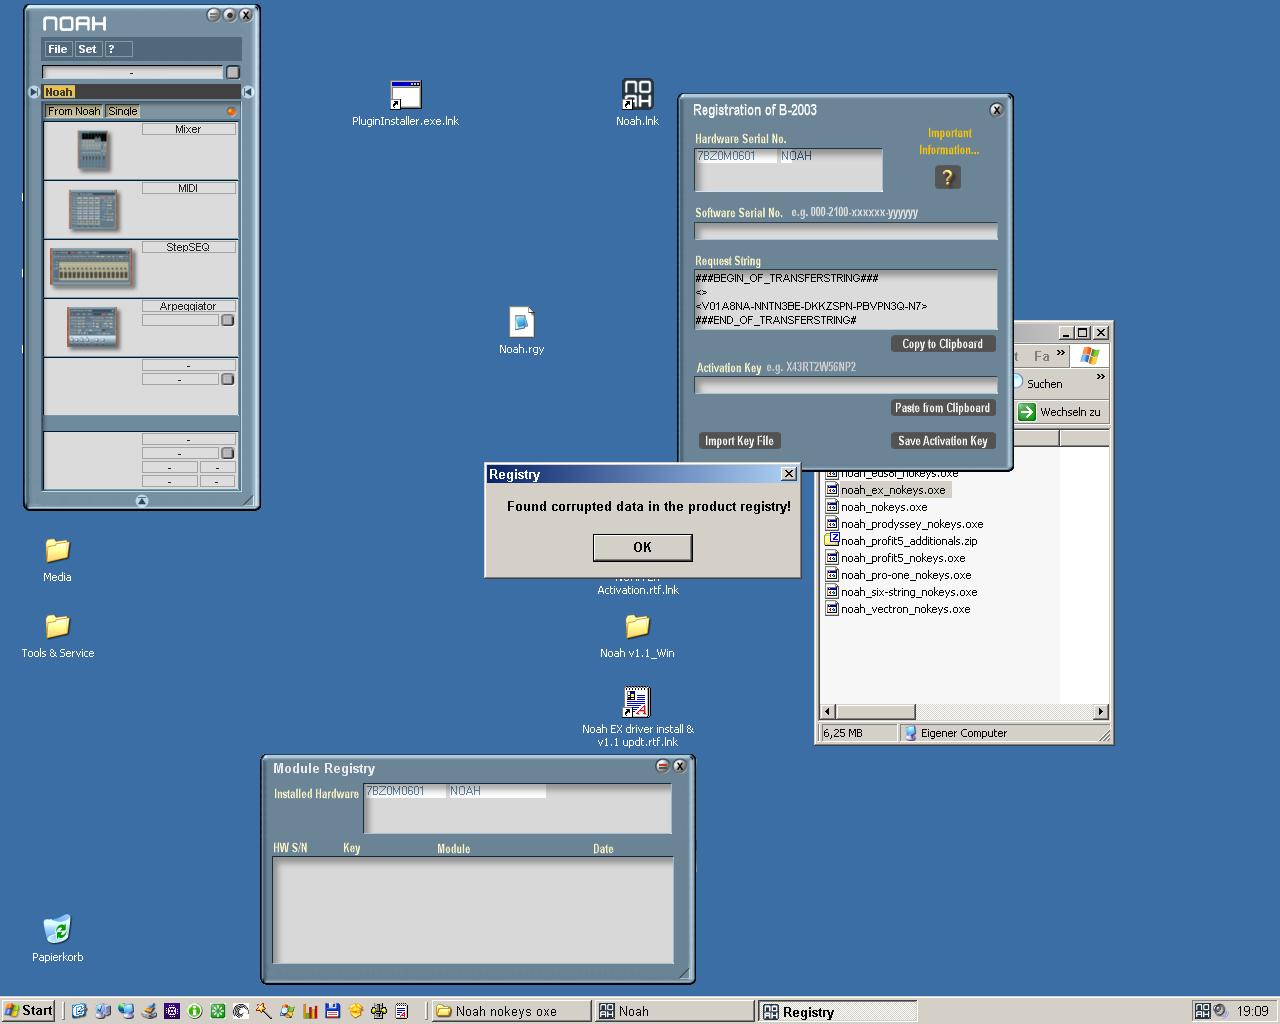The image size is (1280, 1024).
Task: Open Noah.lnk desktop shortcut
Action: (x=637, y=103)
